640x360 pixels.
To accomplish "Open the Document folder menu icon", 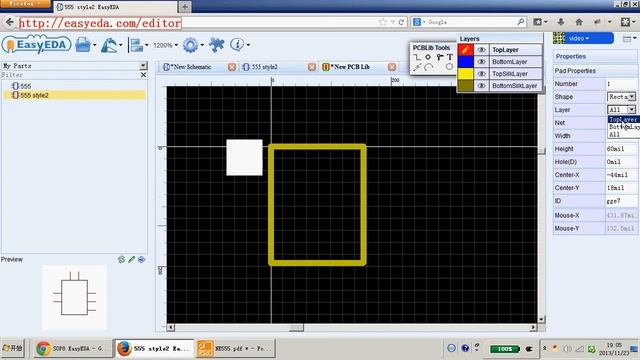I will 83,44.
